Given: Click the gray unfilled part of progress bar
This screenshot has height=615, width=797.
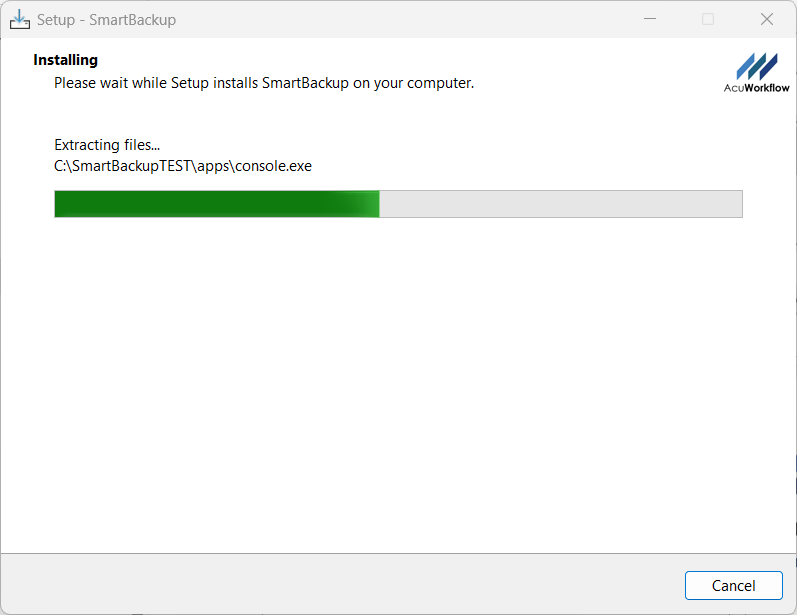Looking at the screenshot, I should 560,204.
